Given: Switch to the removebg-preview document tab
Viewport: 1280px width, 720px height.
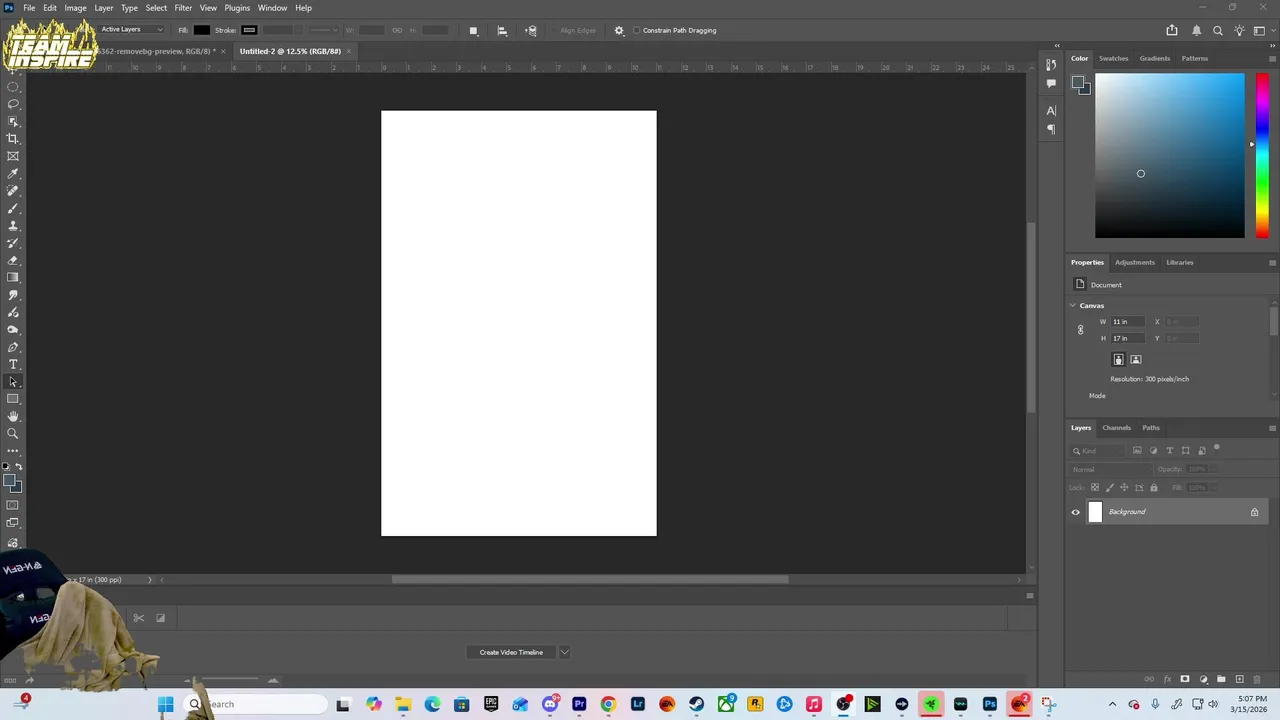Looking at the screenshot, I should (157, 51).
